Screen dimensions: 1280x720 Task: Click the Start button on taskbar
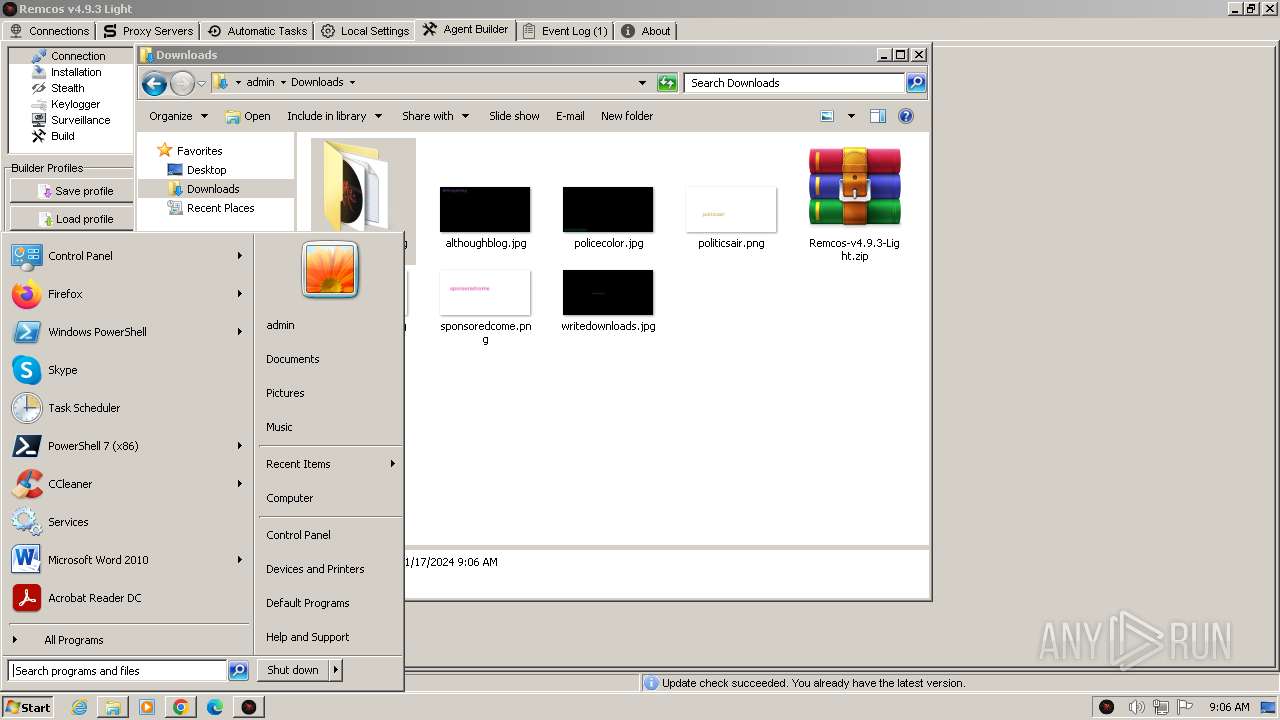click(x=28, y=707)
